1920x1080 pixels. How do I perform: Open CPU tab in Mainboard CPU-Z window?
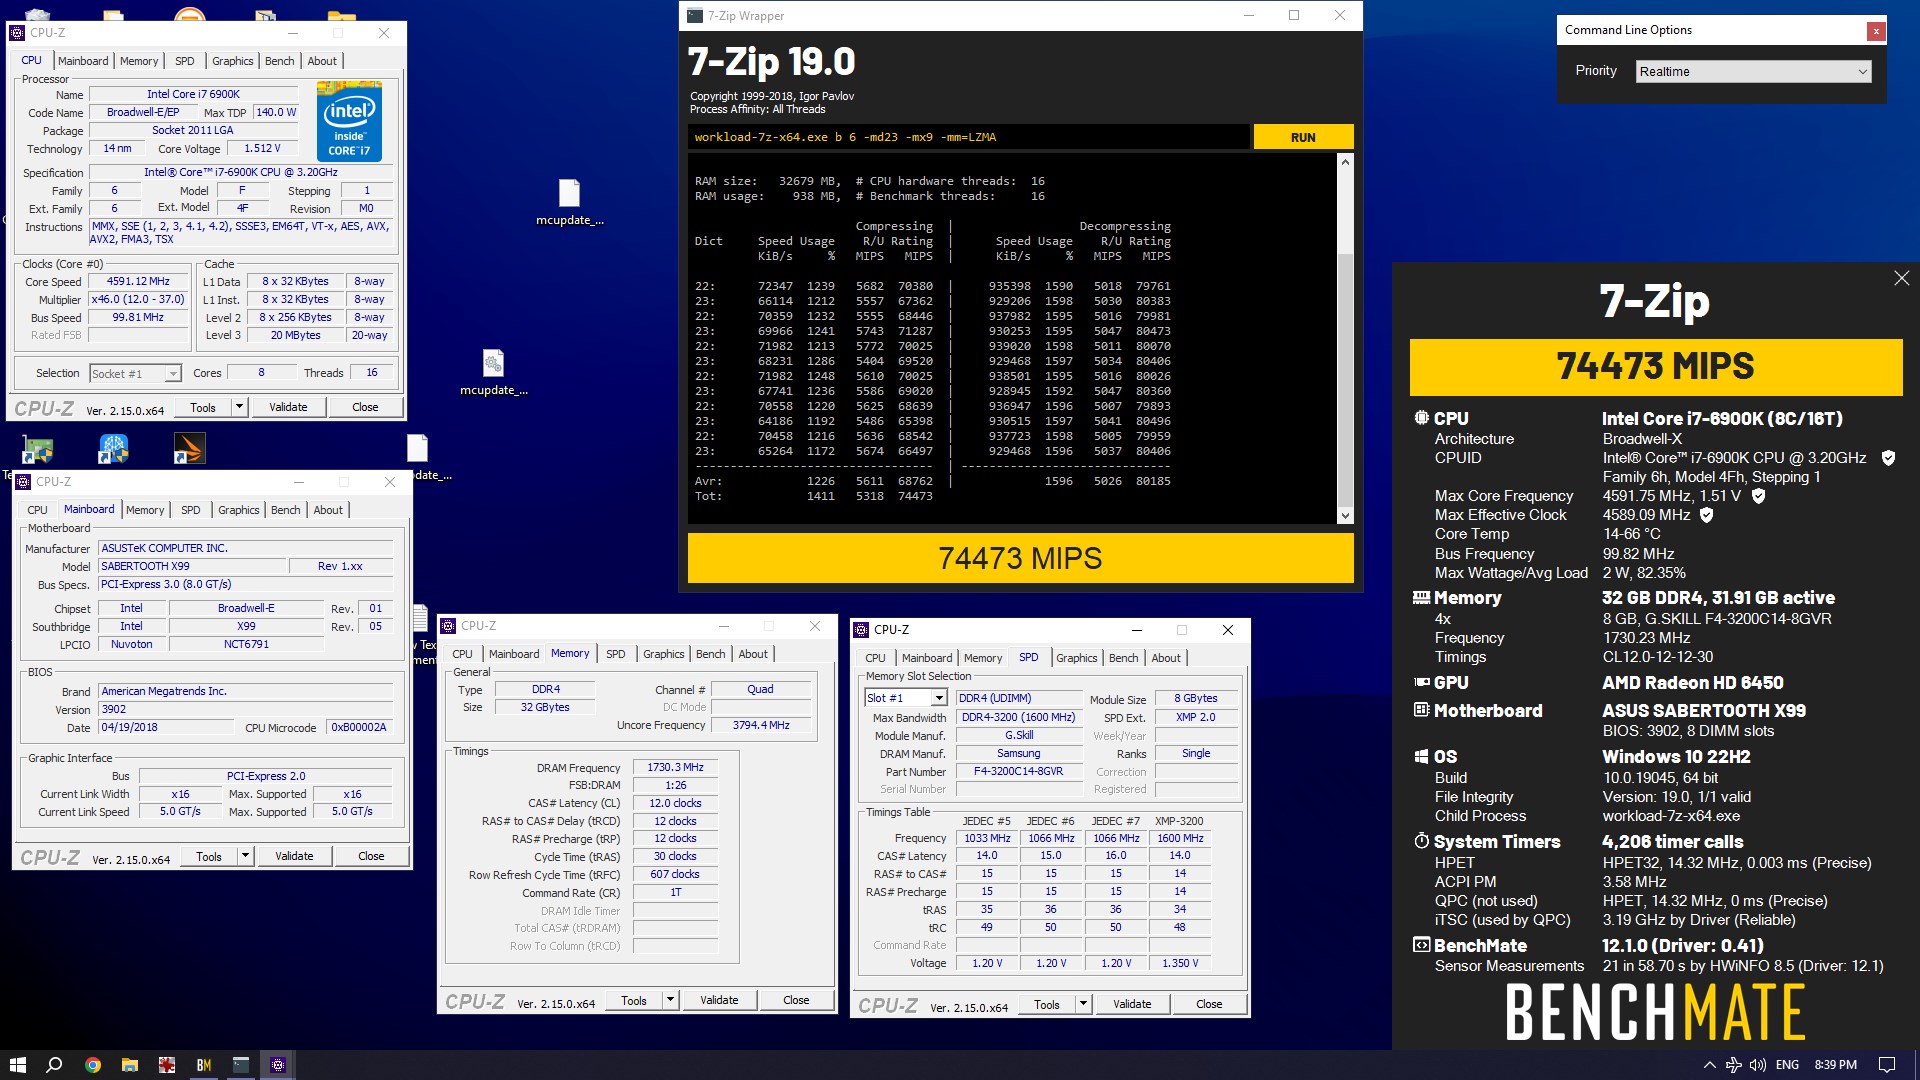[x=37, y=510]
